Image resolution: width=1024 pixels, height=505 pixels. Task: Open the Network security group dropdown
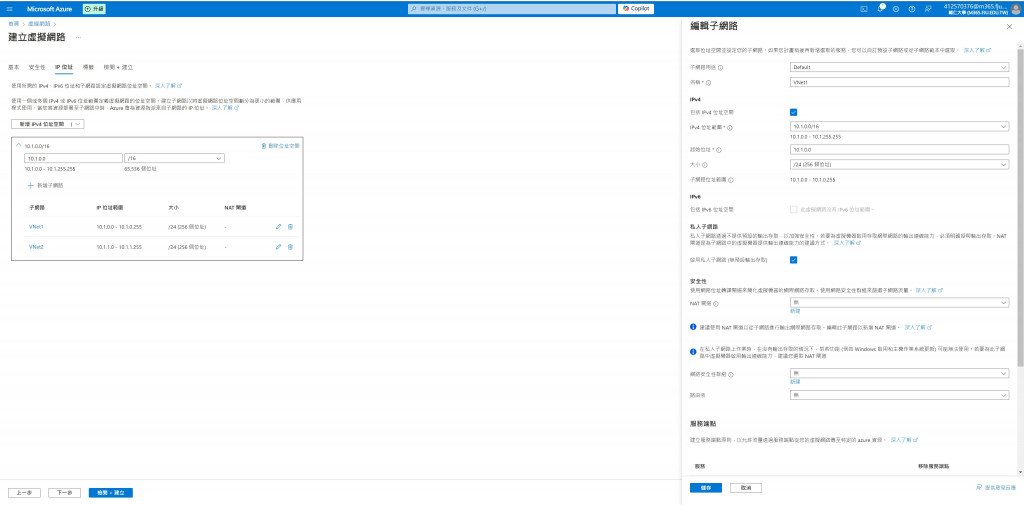tap(899, 373)
